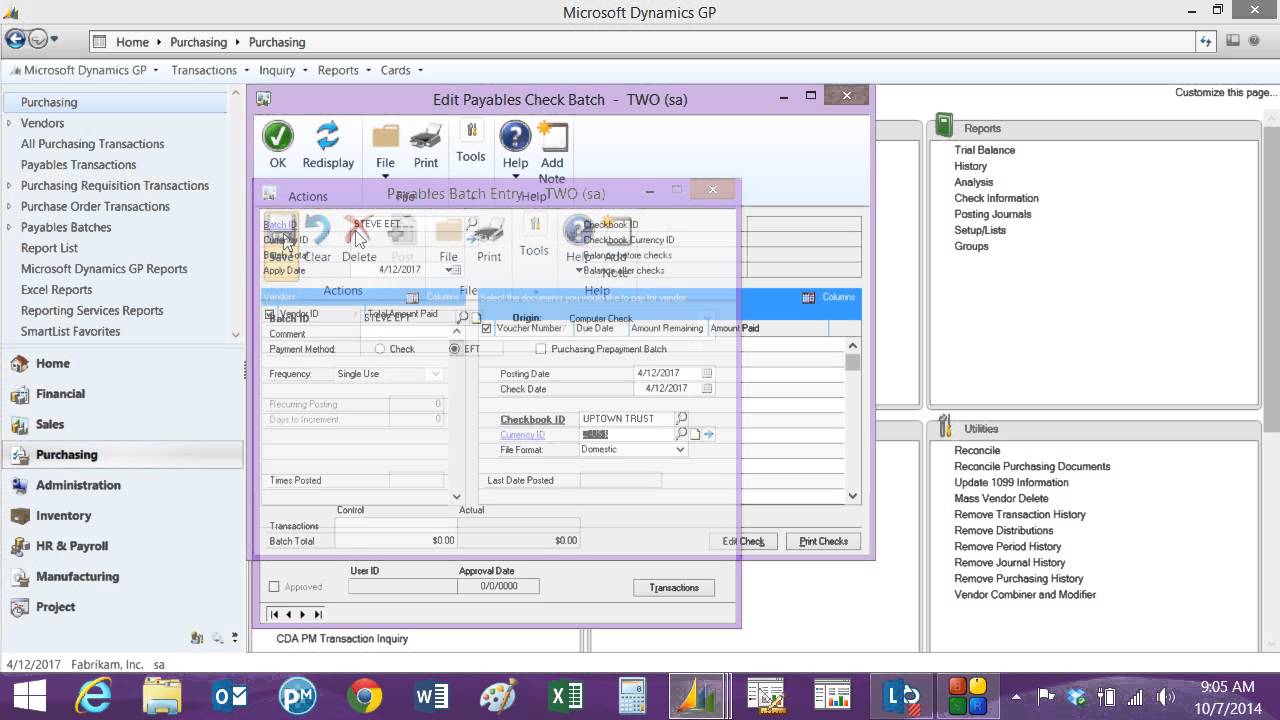This screenshot has width=1280, height=720.
Task: Click CDA PM Transaction Inquiry text
Action: click(342, 638)
